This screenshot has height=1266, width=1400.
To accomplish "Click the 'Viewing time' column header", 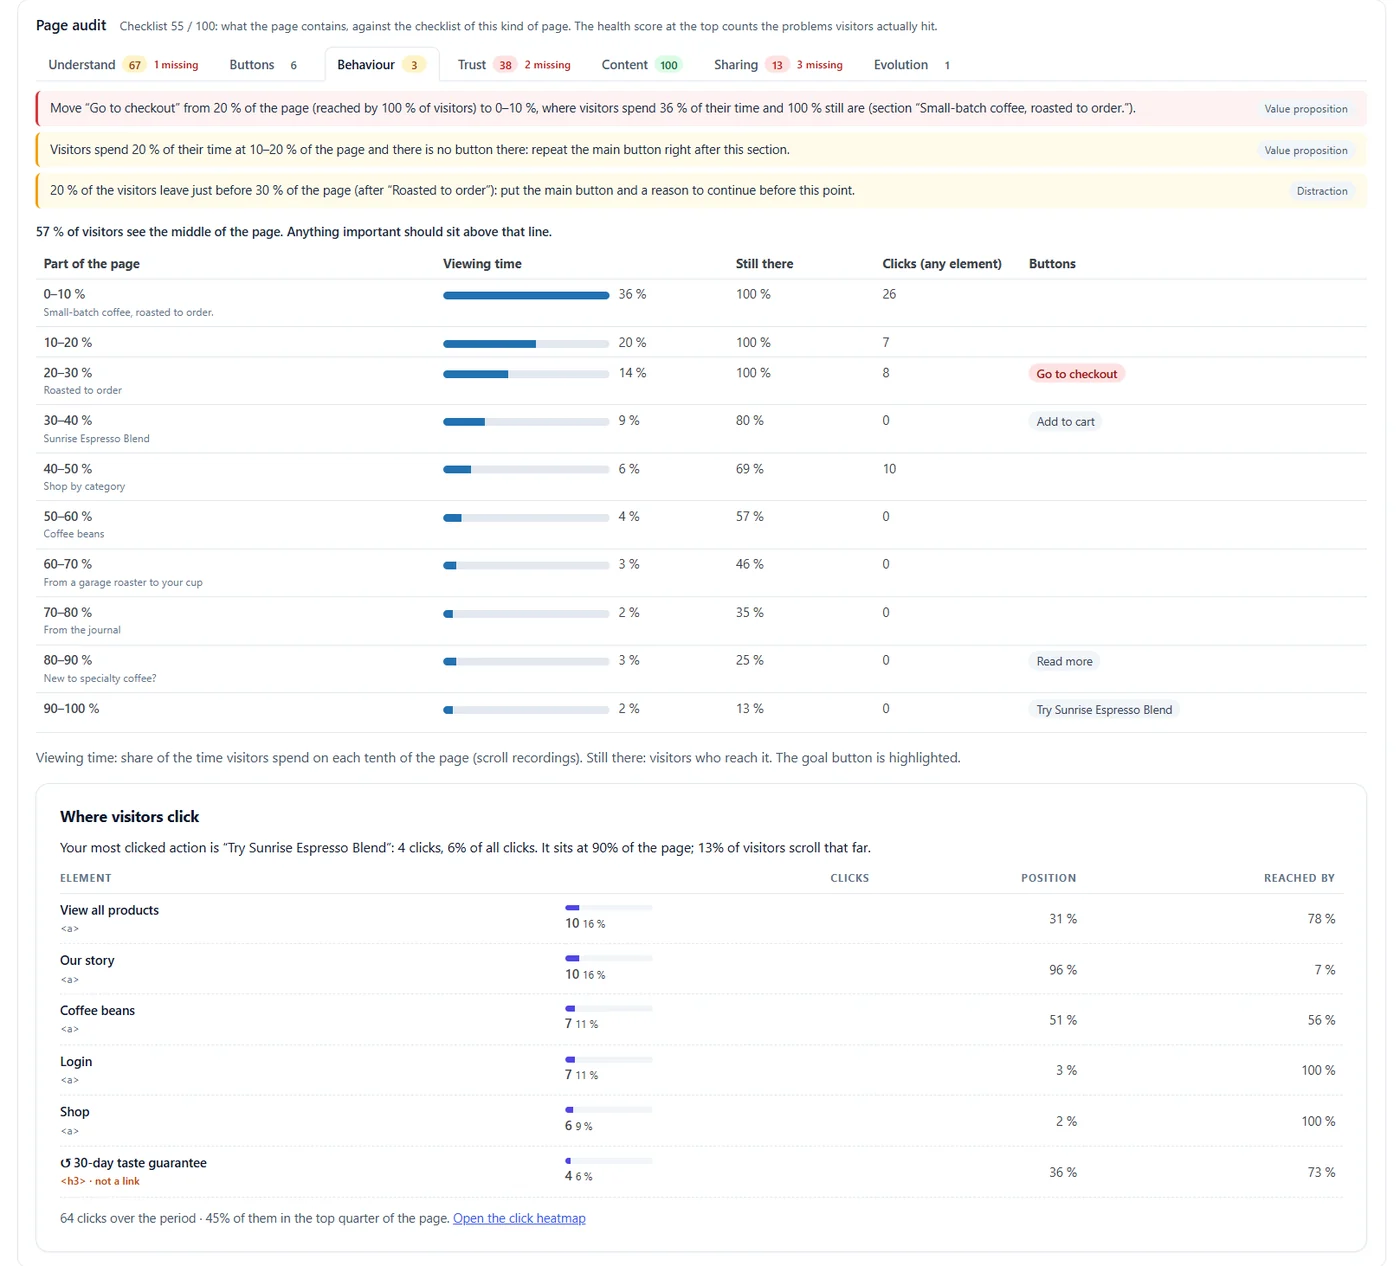I will click(482, 264).
